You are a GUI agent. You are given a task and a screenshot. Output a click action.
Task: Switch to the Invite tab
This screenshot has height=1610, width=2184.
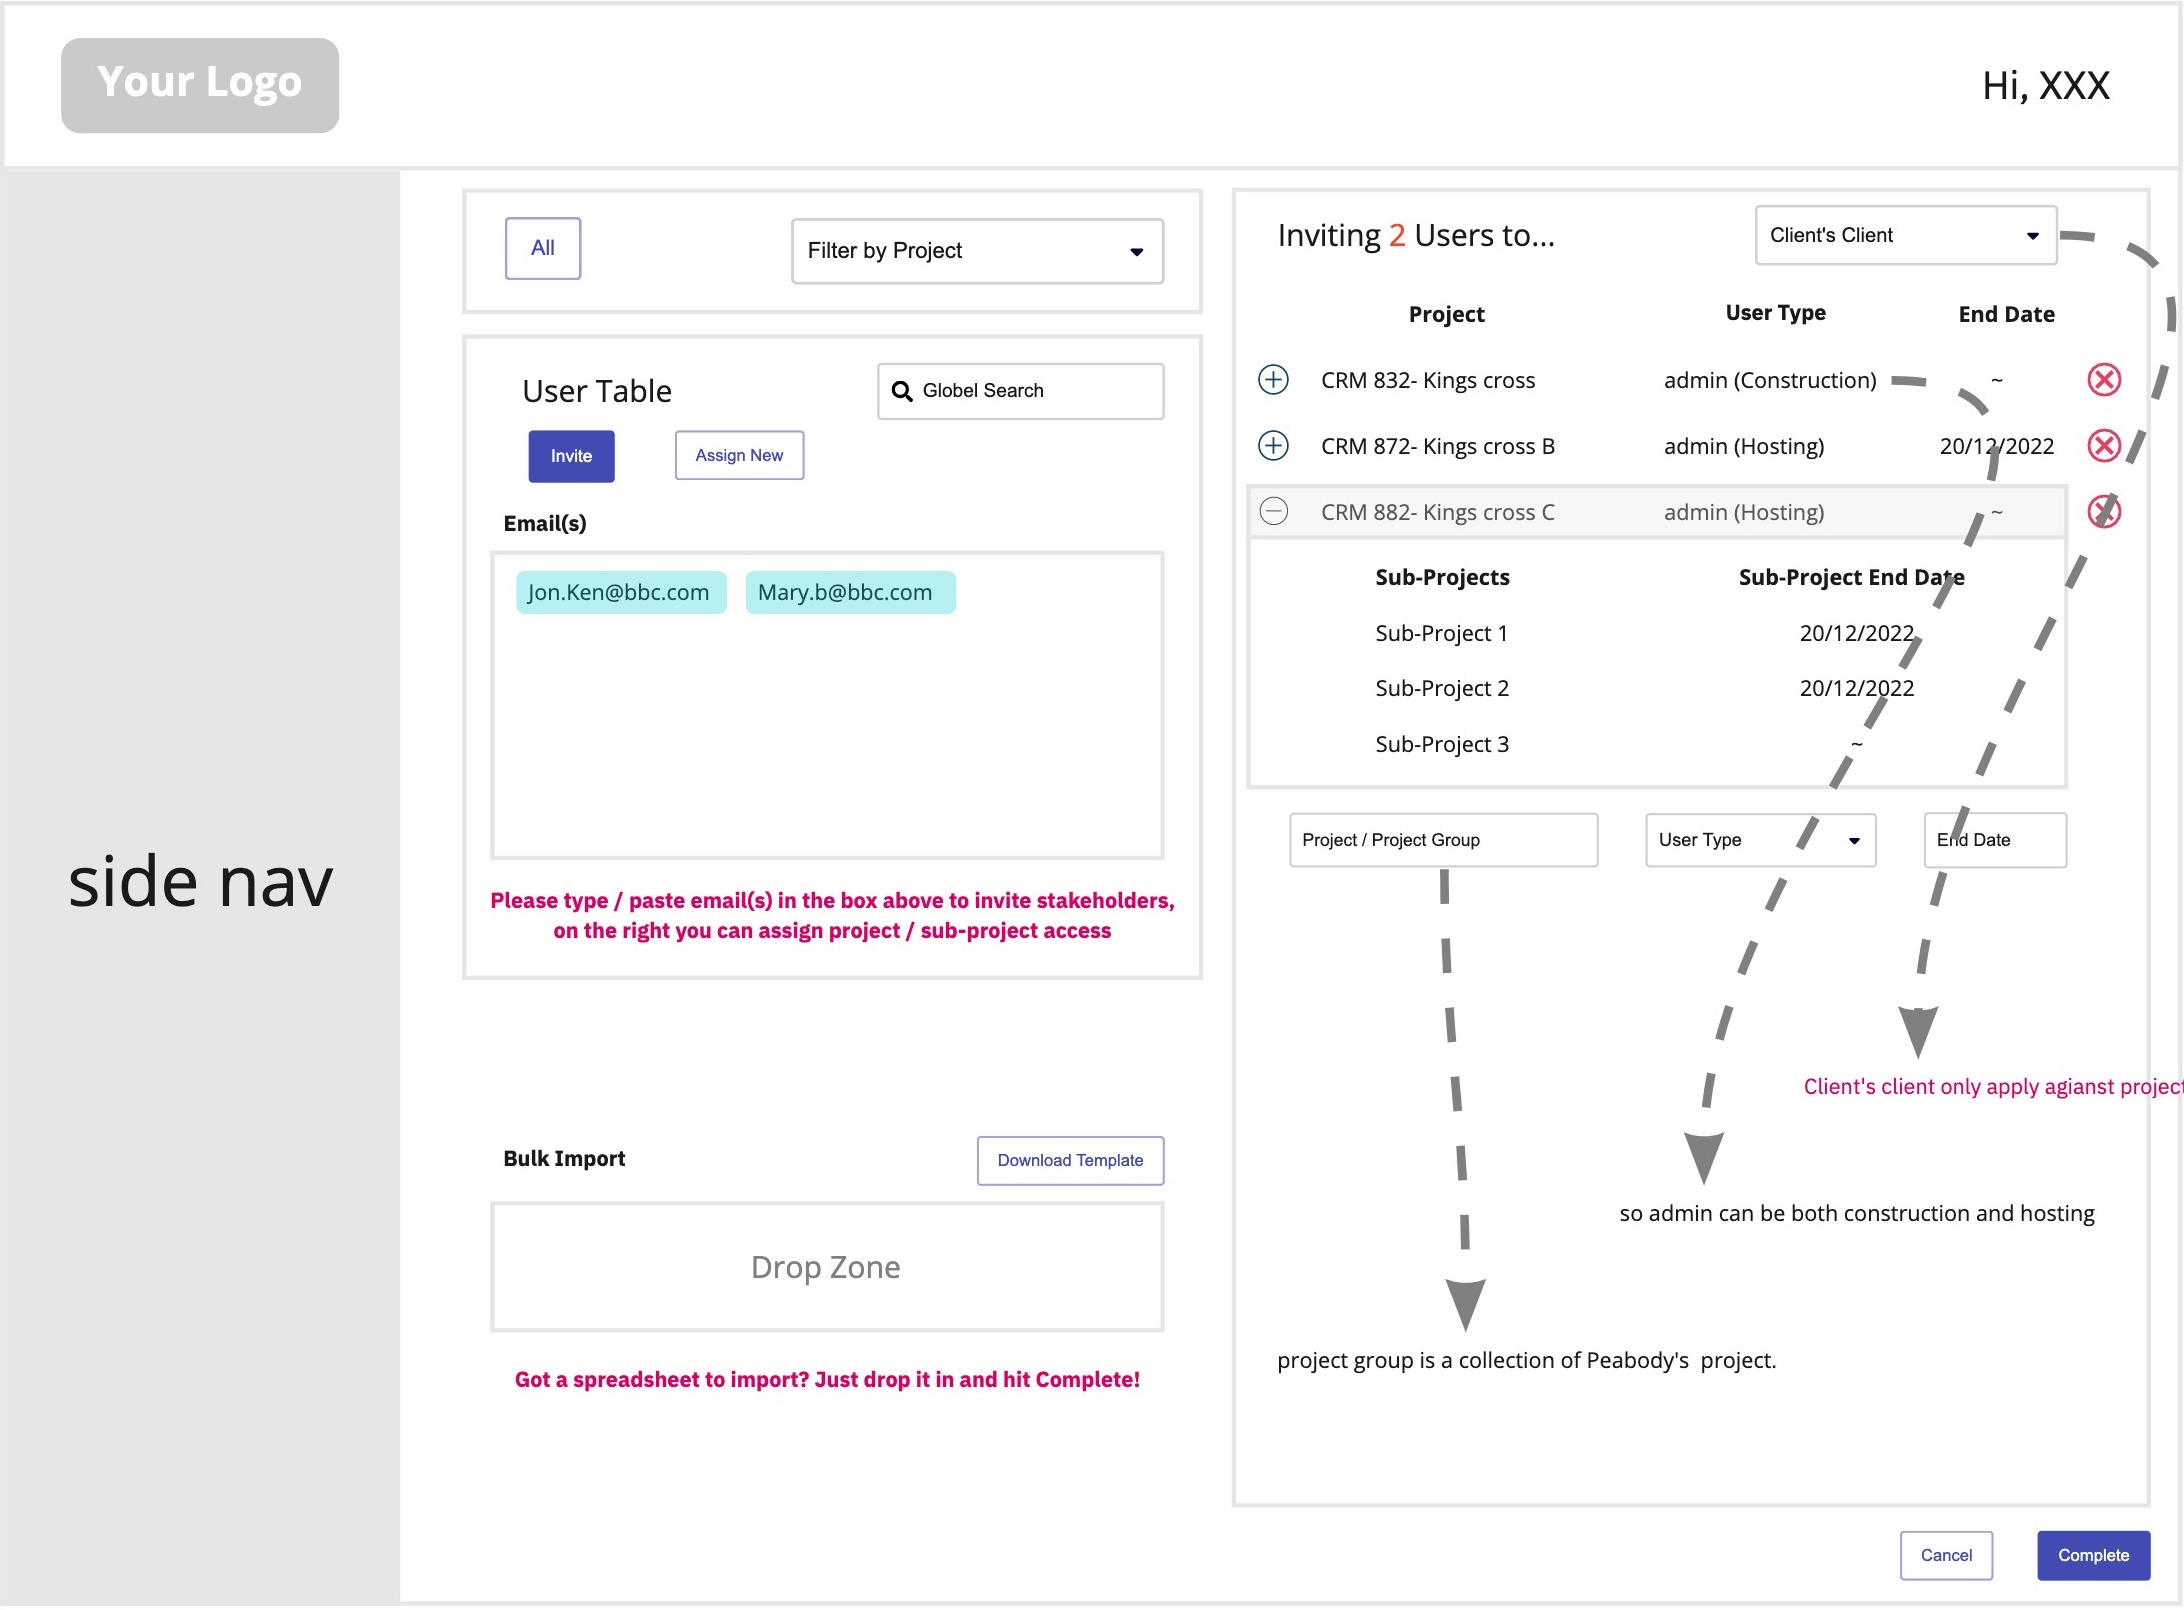571,456
